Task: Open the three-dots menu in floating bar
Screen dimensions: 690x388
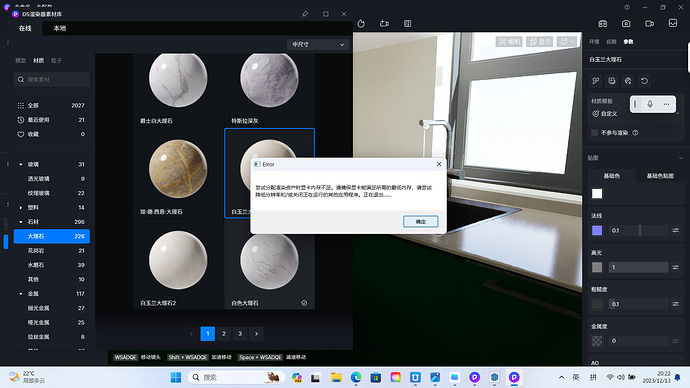Action: point(666,104)
